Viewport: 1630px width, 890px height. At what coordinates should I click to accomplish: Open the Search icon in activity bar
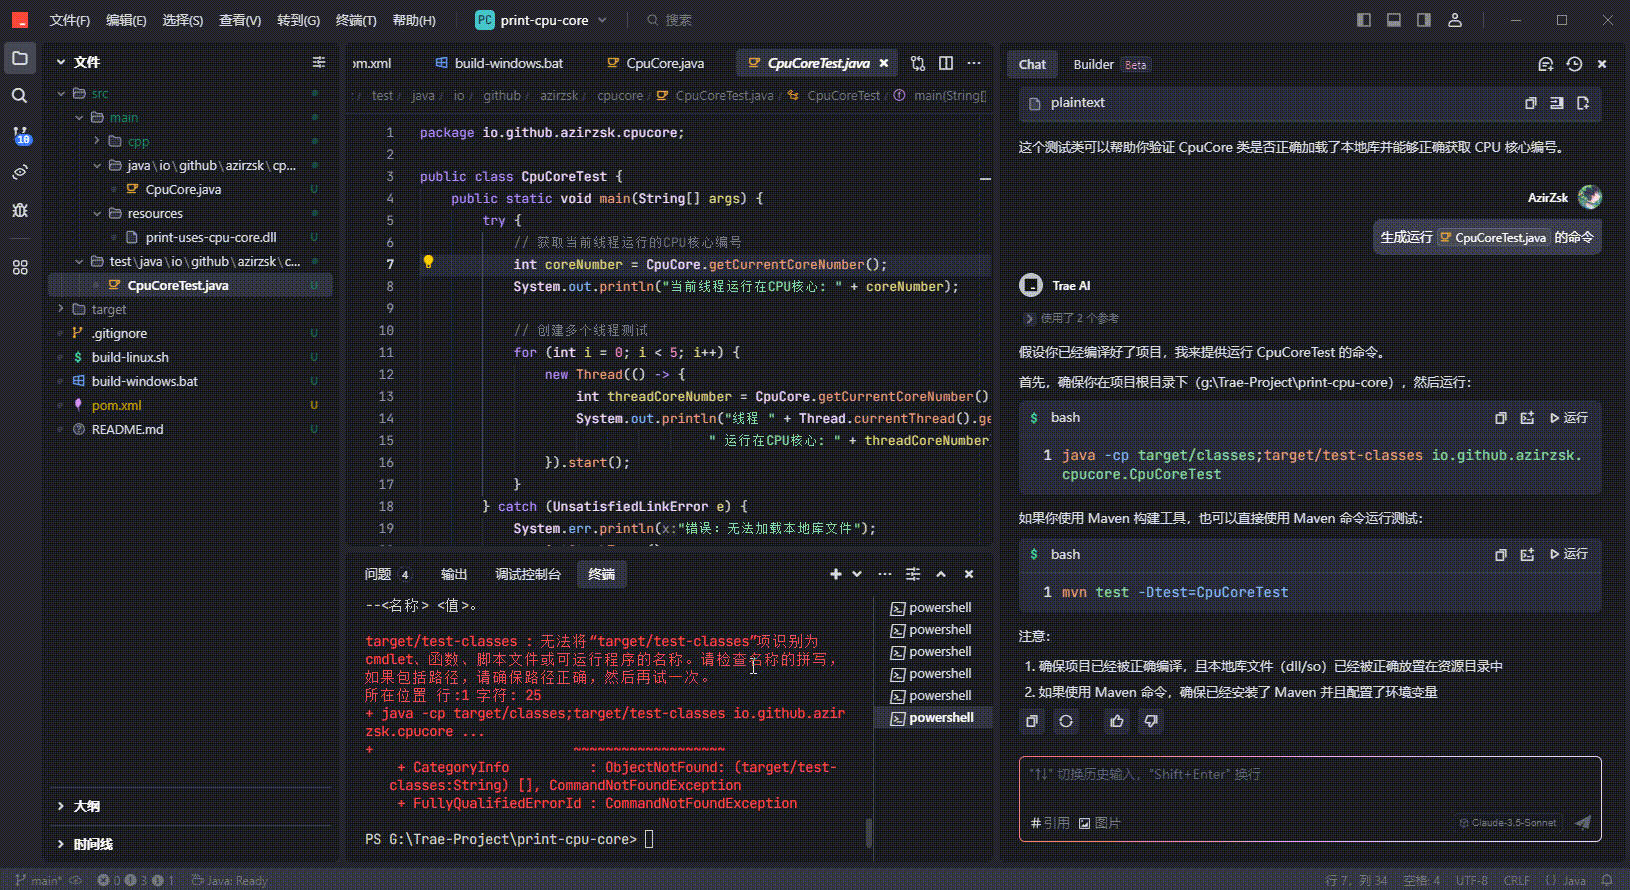pyautogui.click(x=19, y=96)
